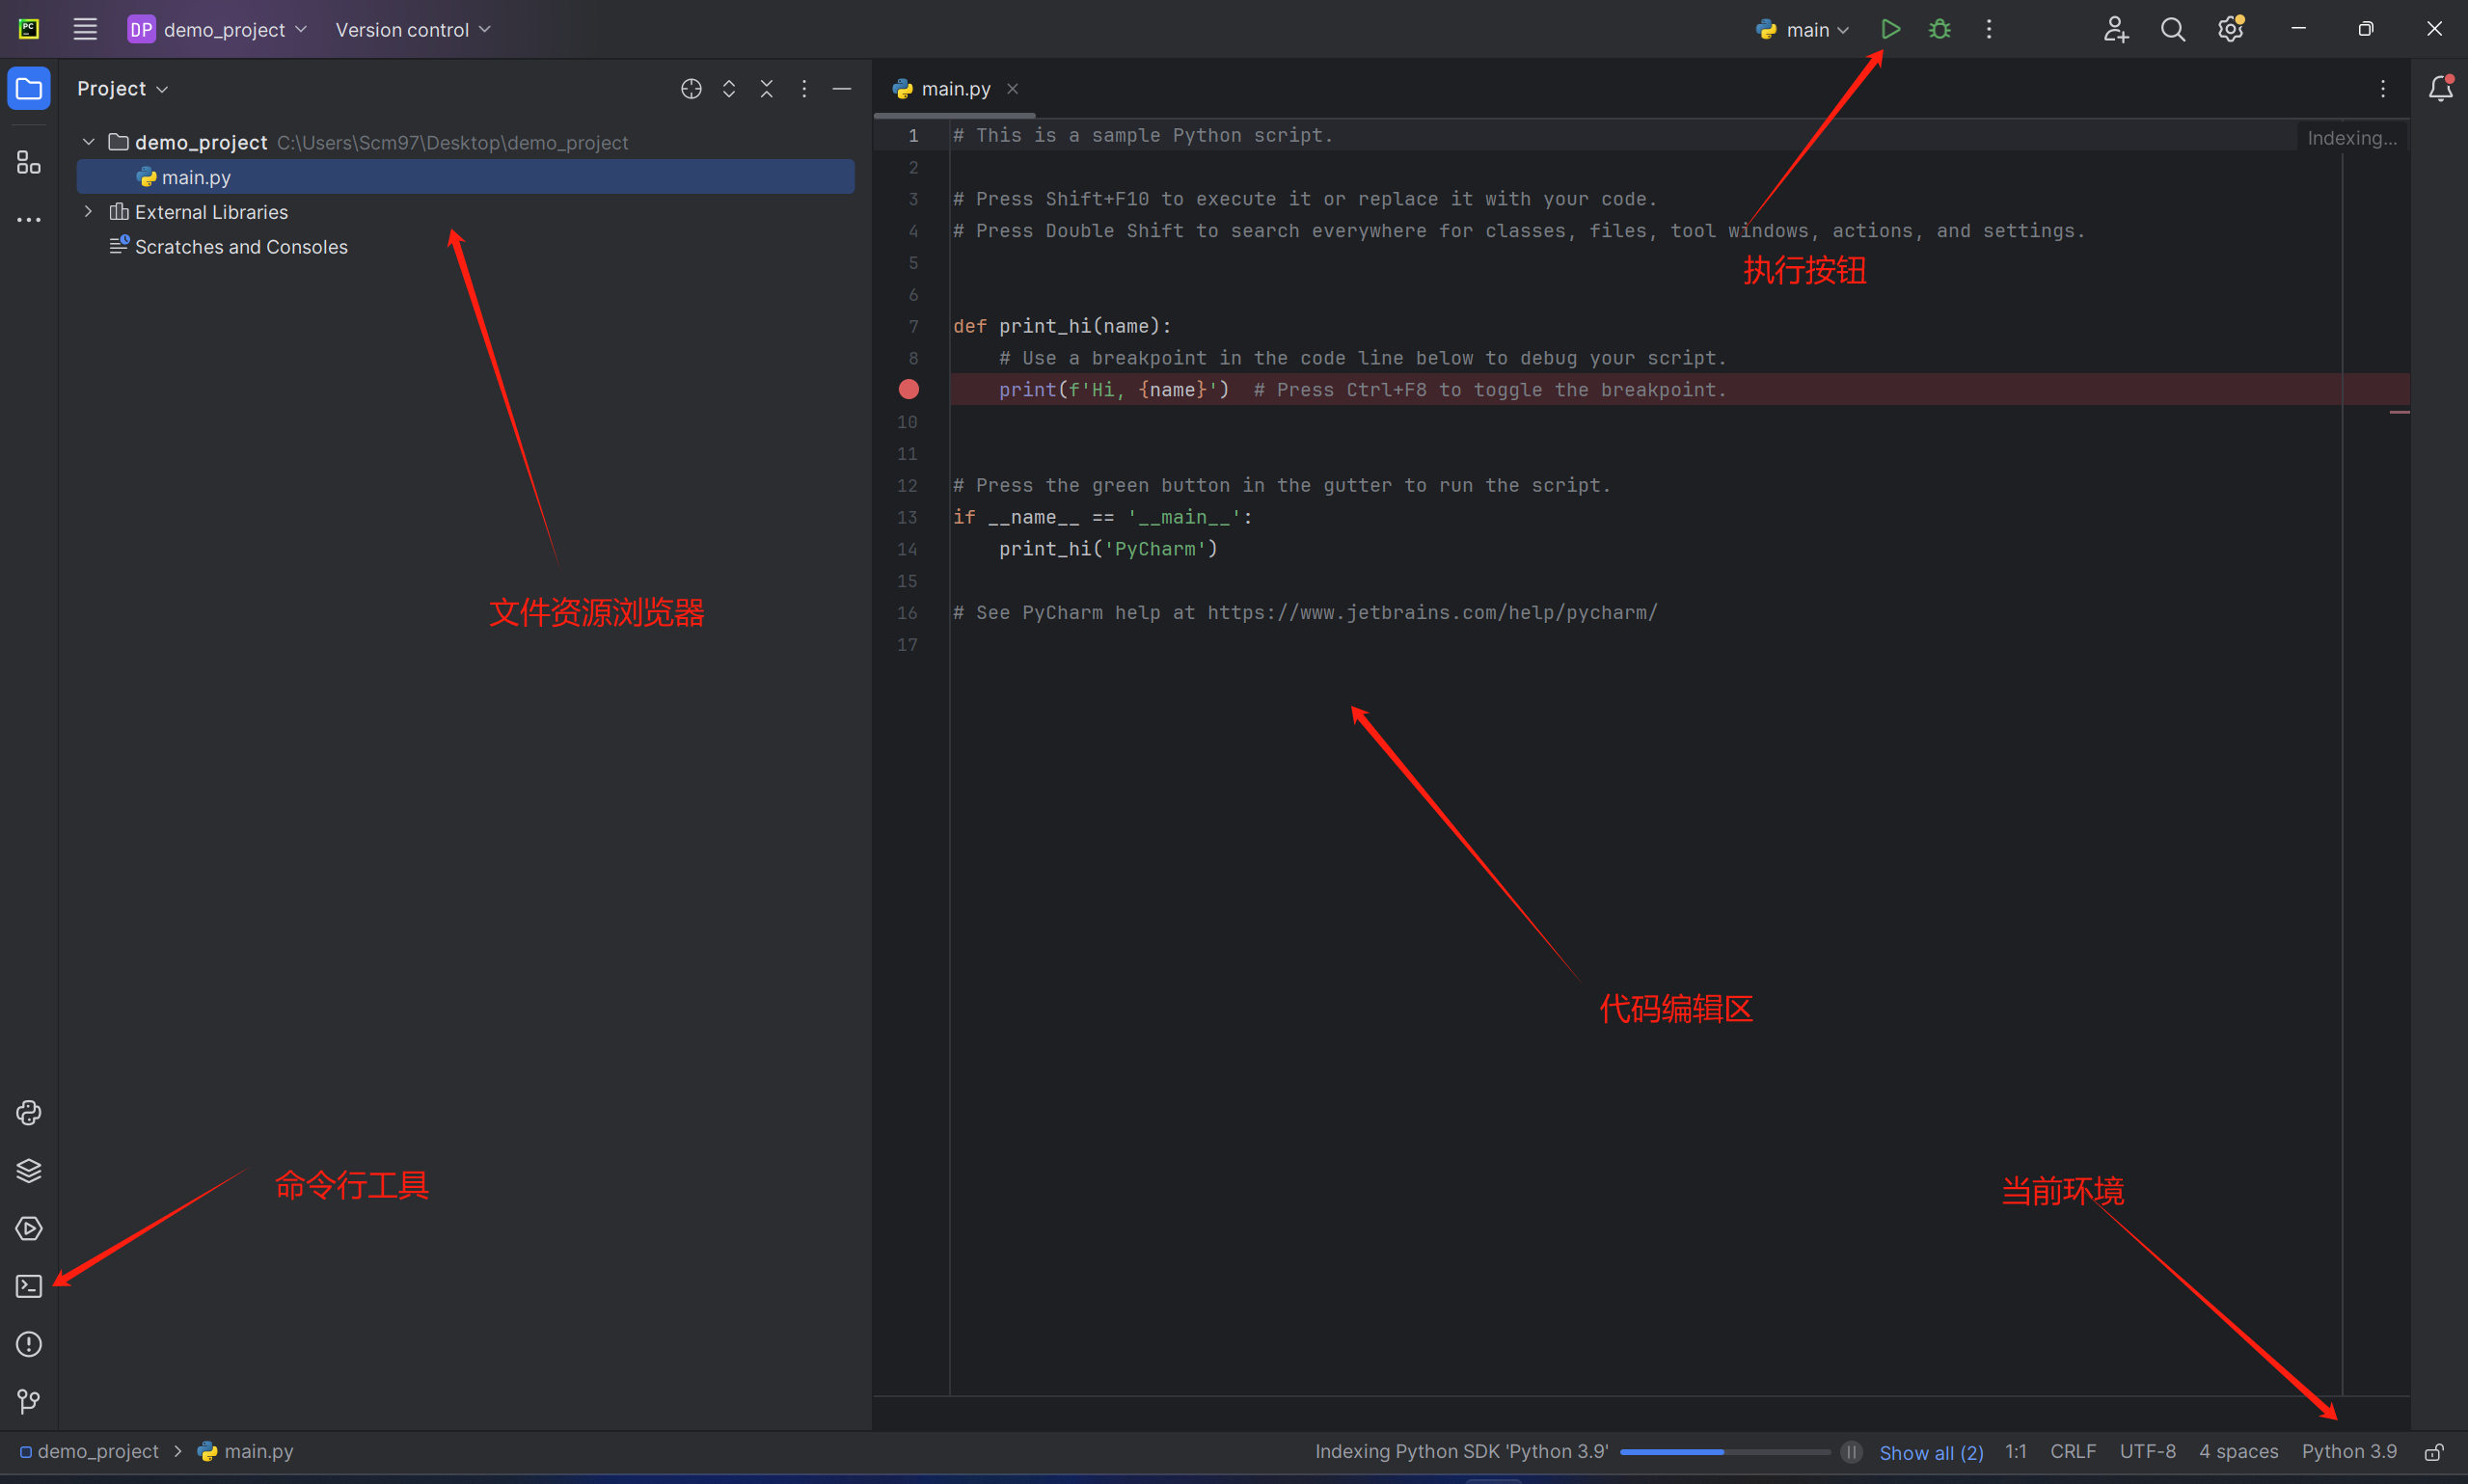Click the Search everywhere icon in toolbar
The image size is (2468, 1484).
click(2170, 30)
